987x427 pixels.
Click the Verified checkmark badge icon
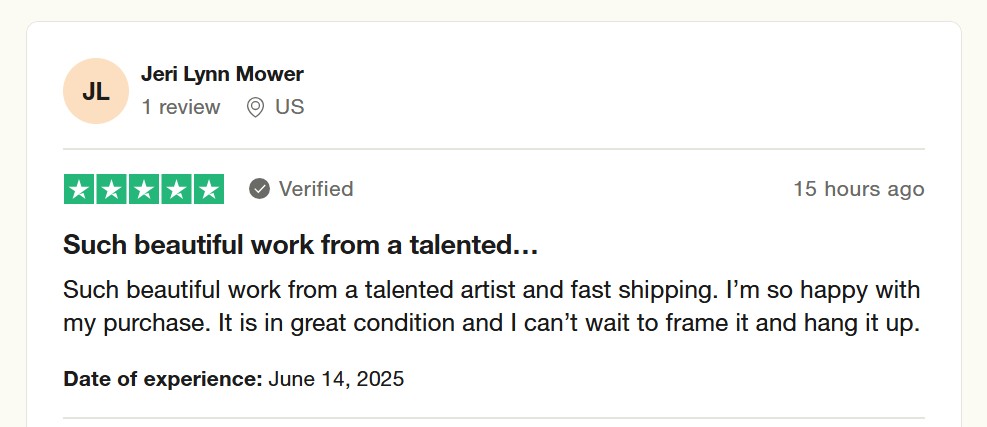point(259,189)
